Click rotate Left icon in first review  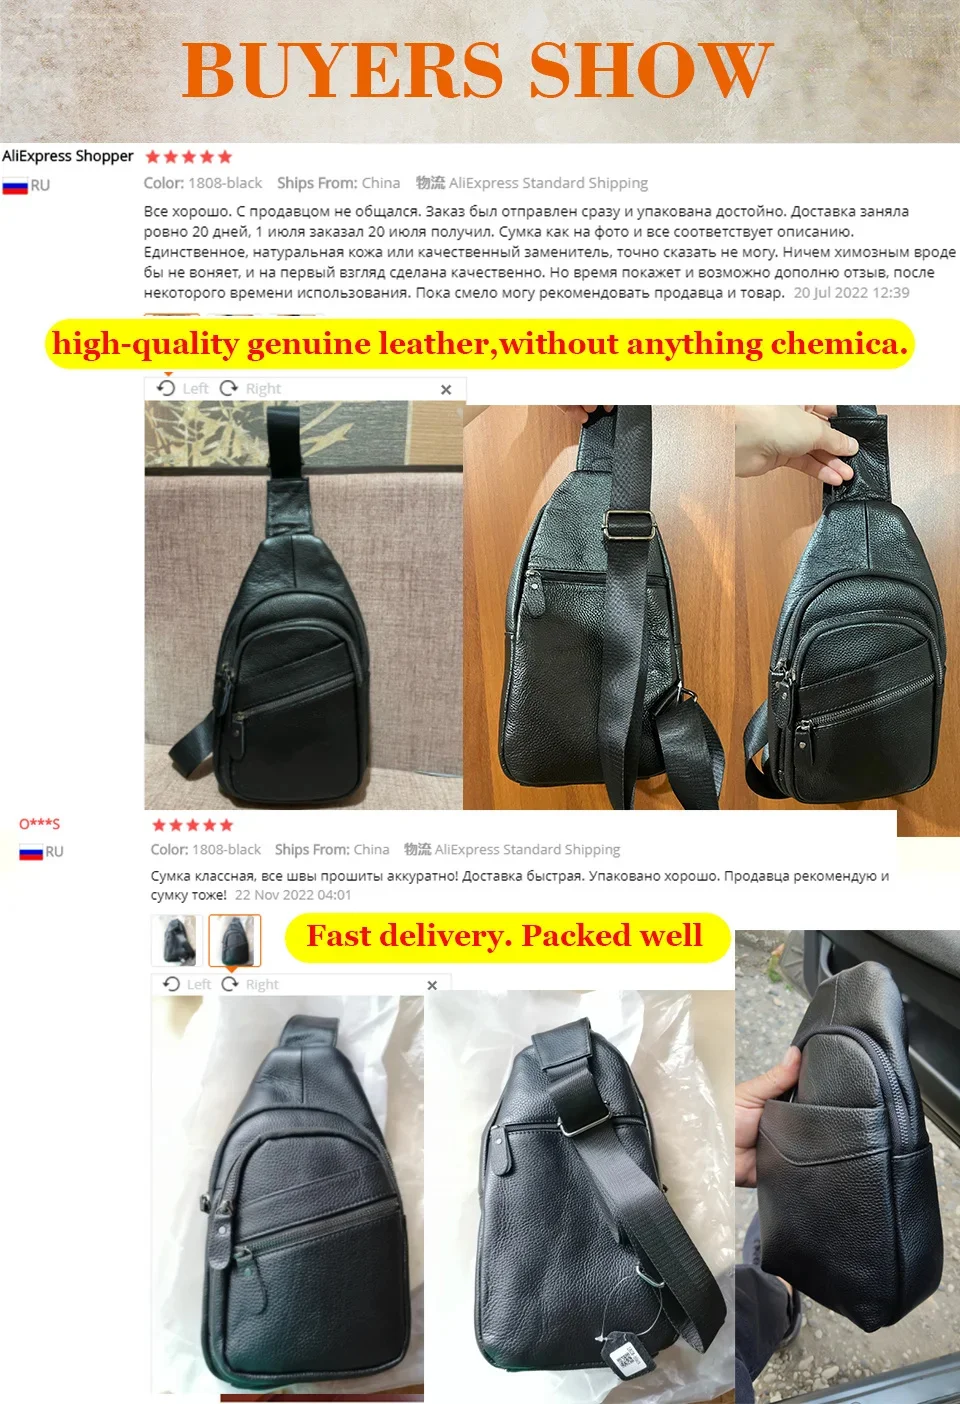coord(167,388)
